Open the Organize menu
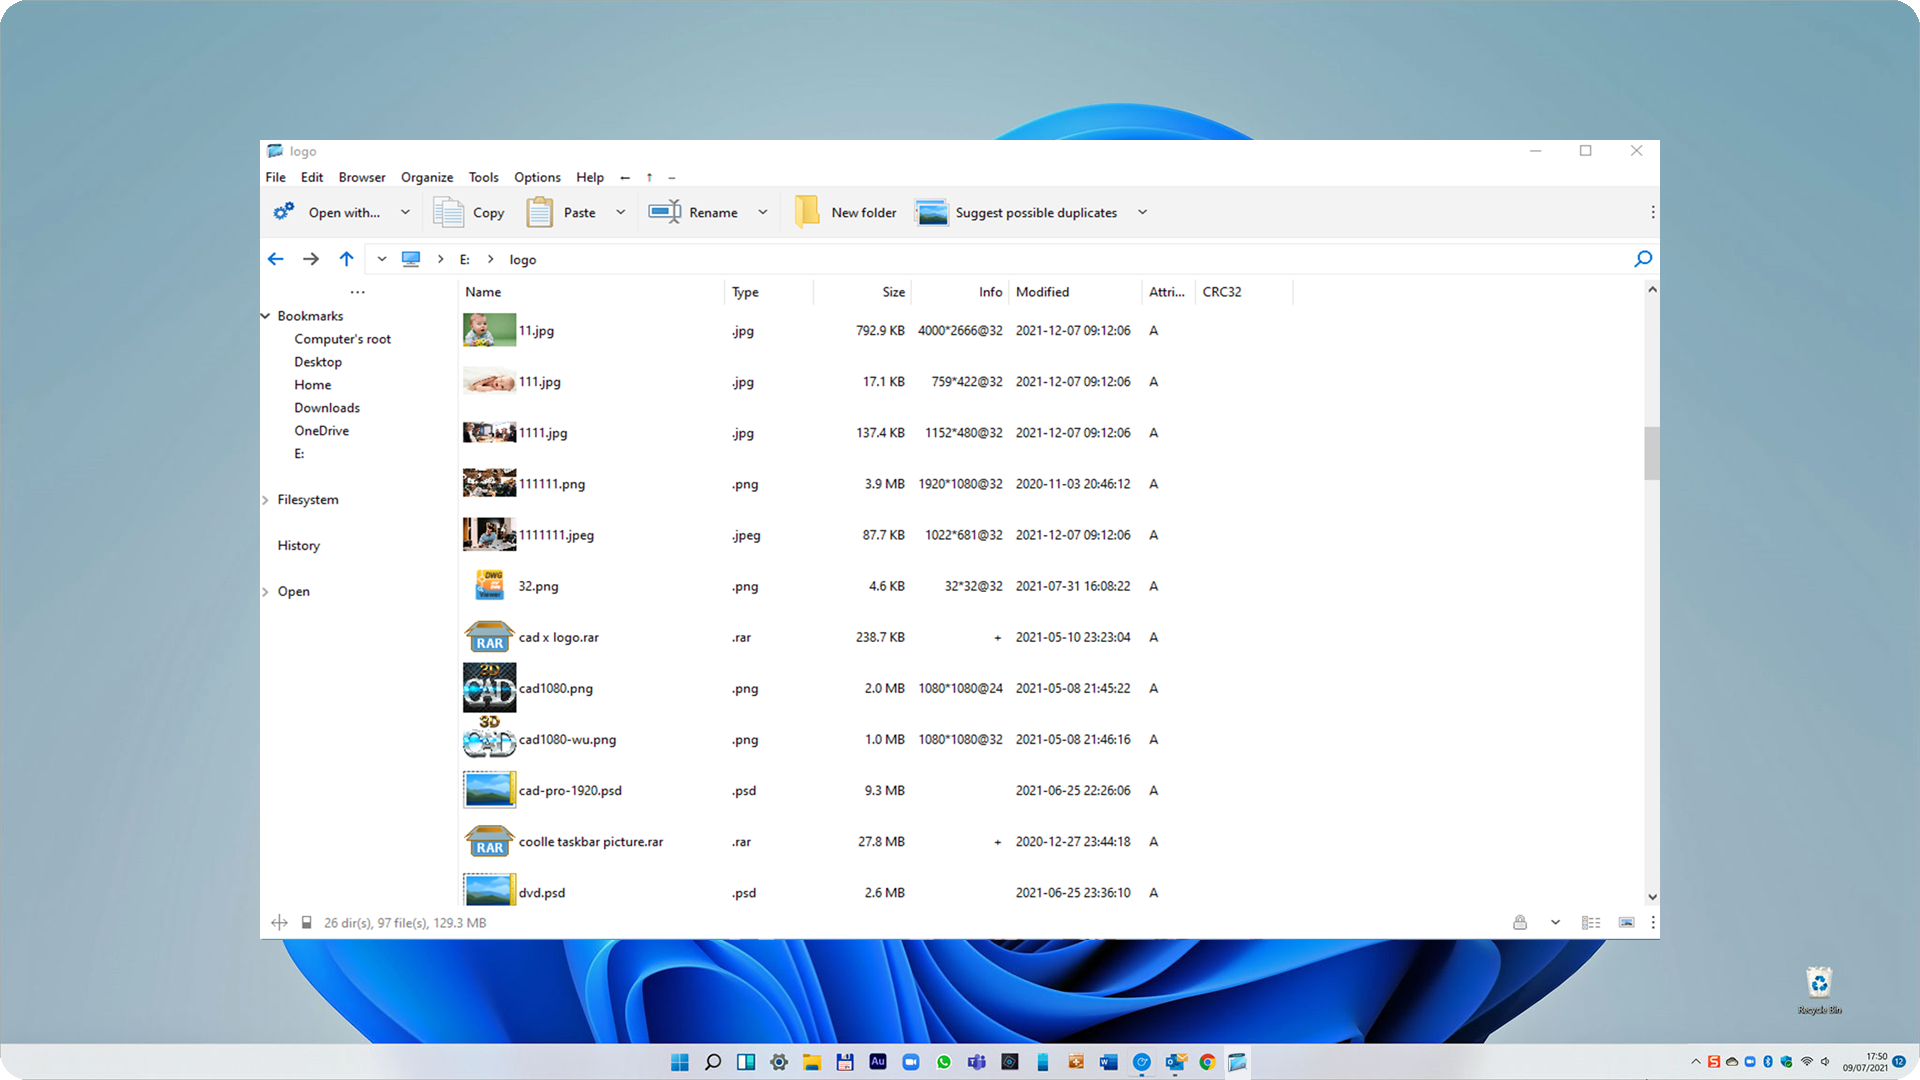The image size is (1920, 1080). point(426,177)
